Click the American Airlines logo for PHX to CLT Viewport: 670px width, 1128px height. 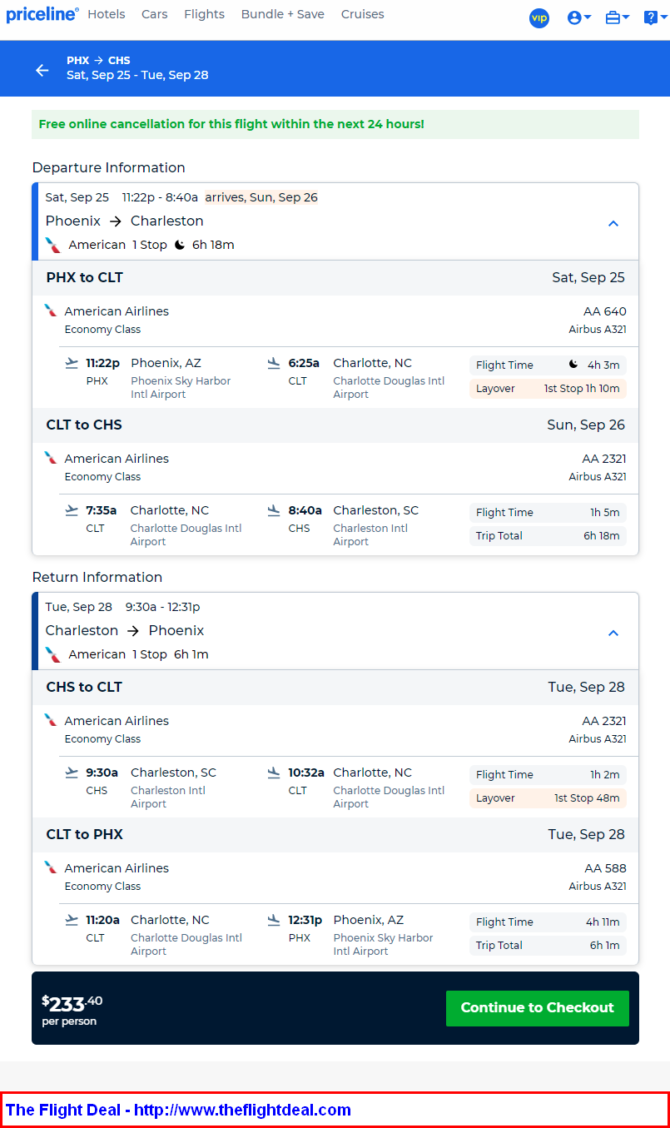[x=51, y=311]
